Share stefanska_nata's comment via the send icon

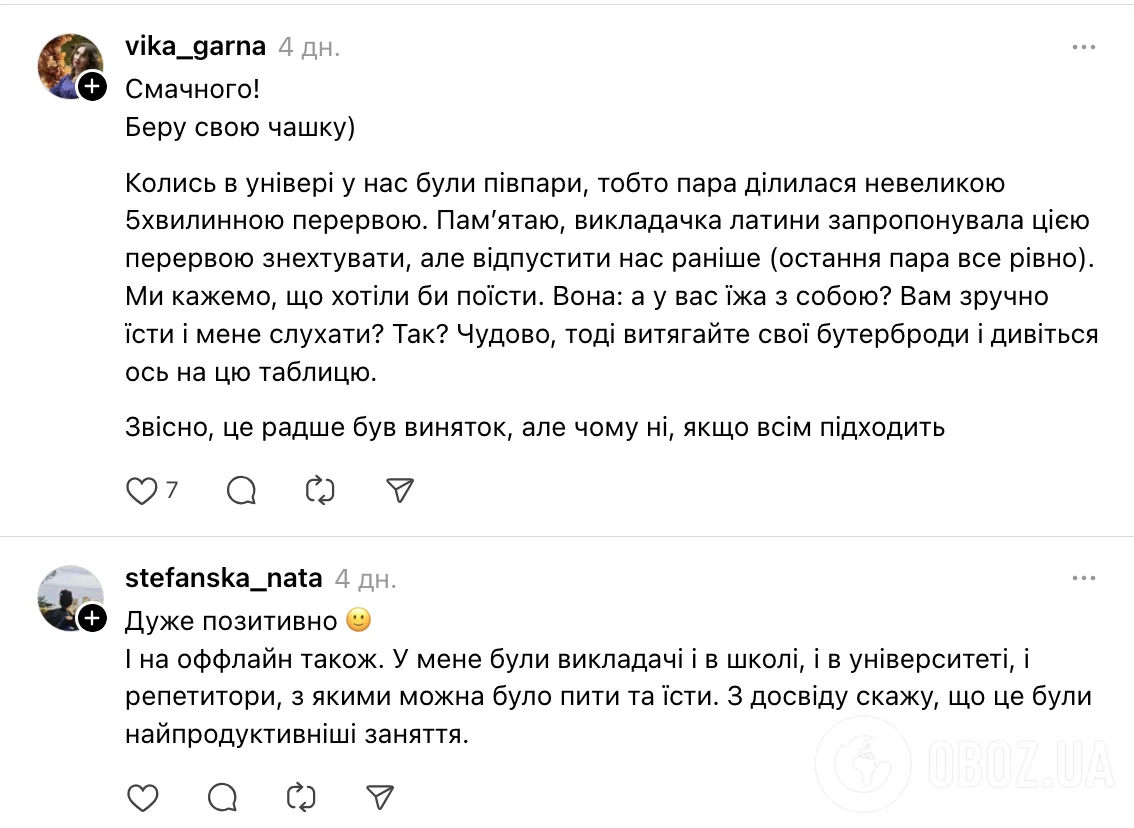379,797
